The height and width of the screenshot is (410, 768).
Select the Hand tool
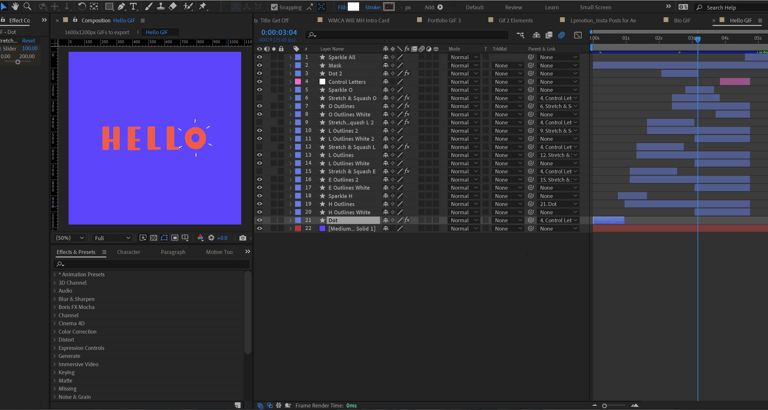(15, 7)
